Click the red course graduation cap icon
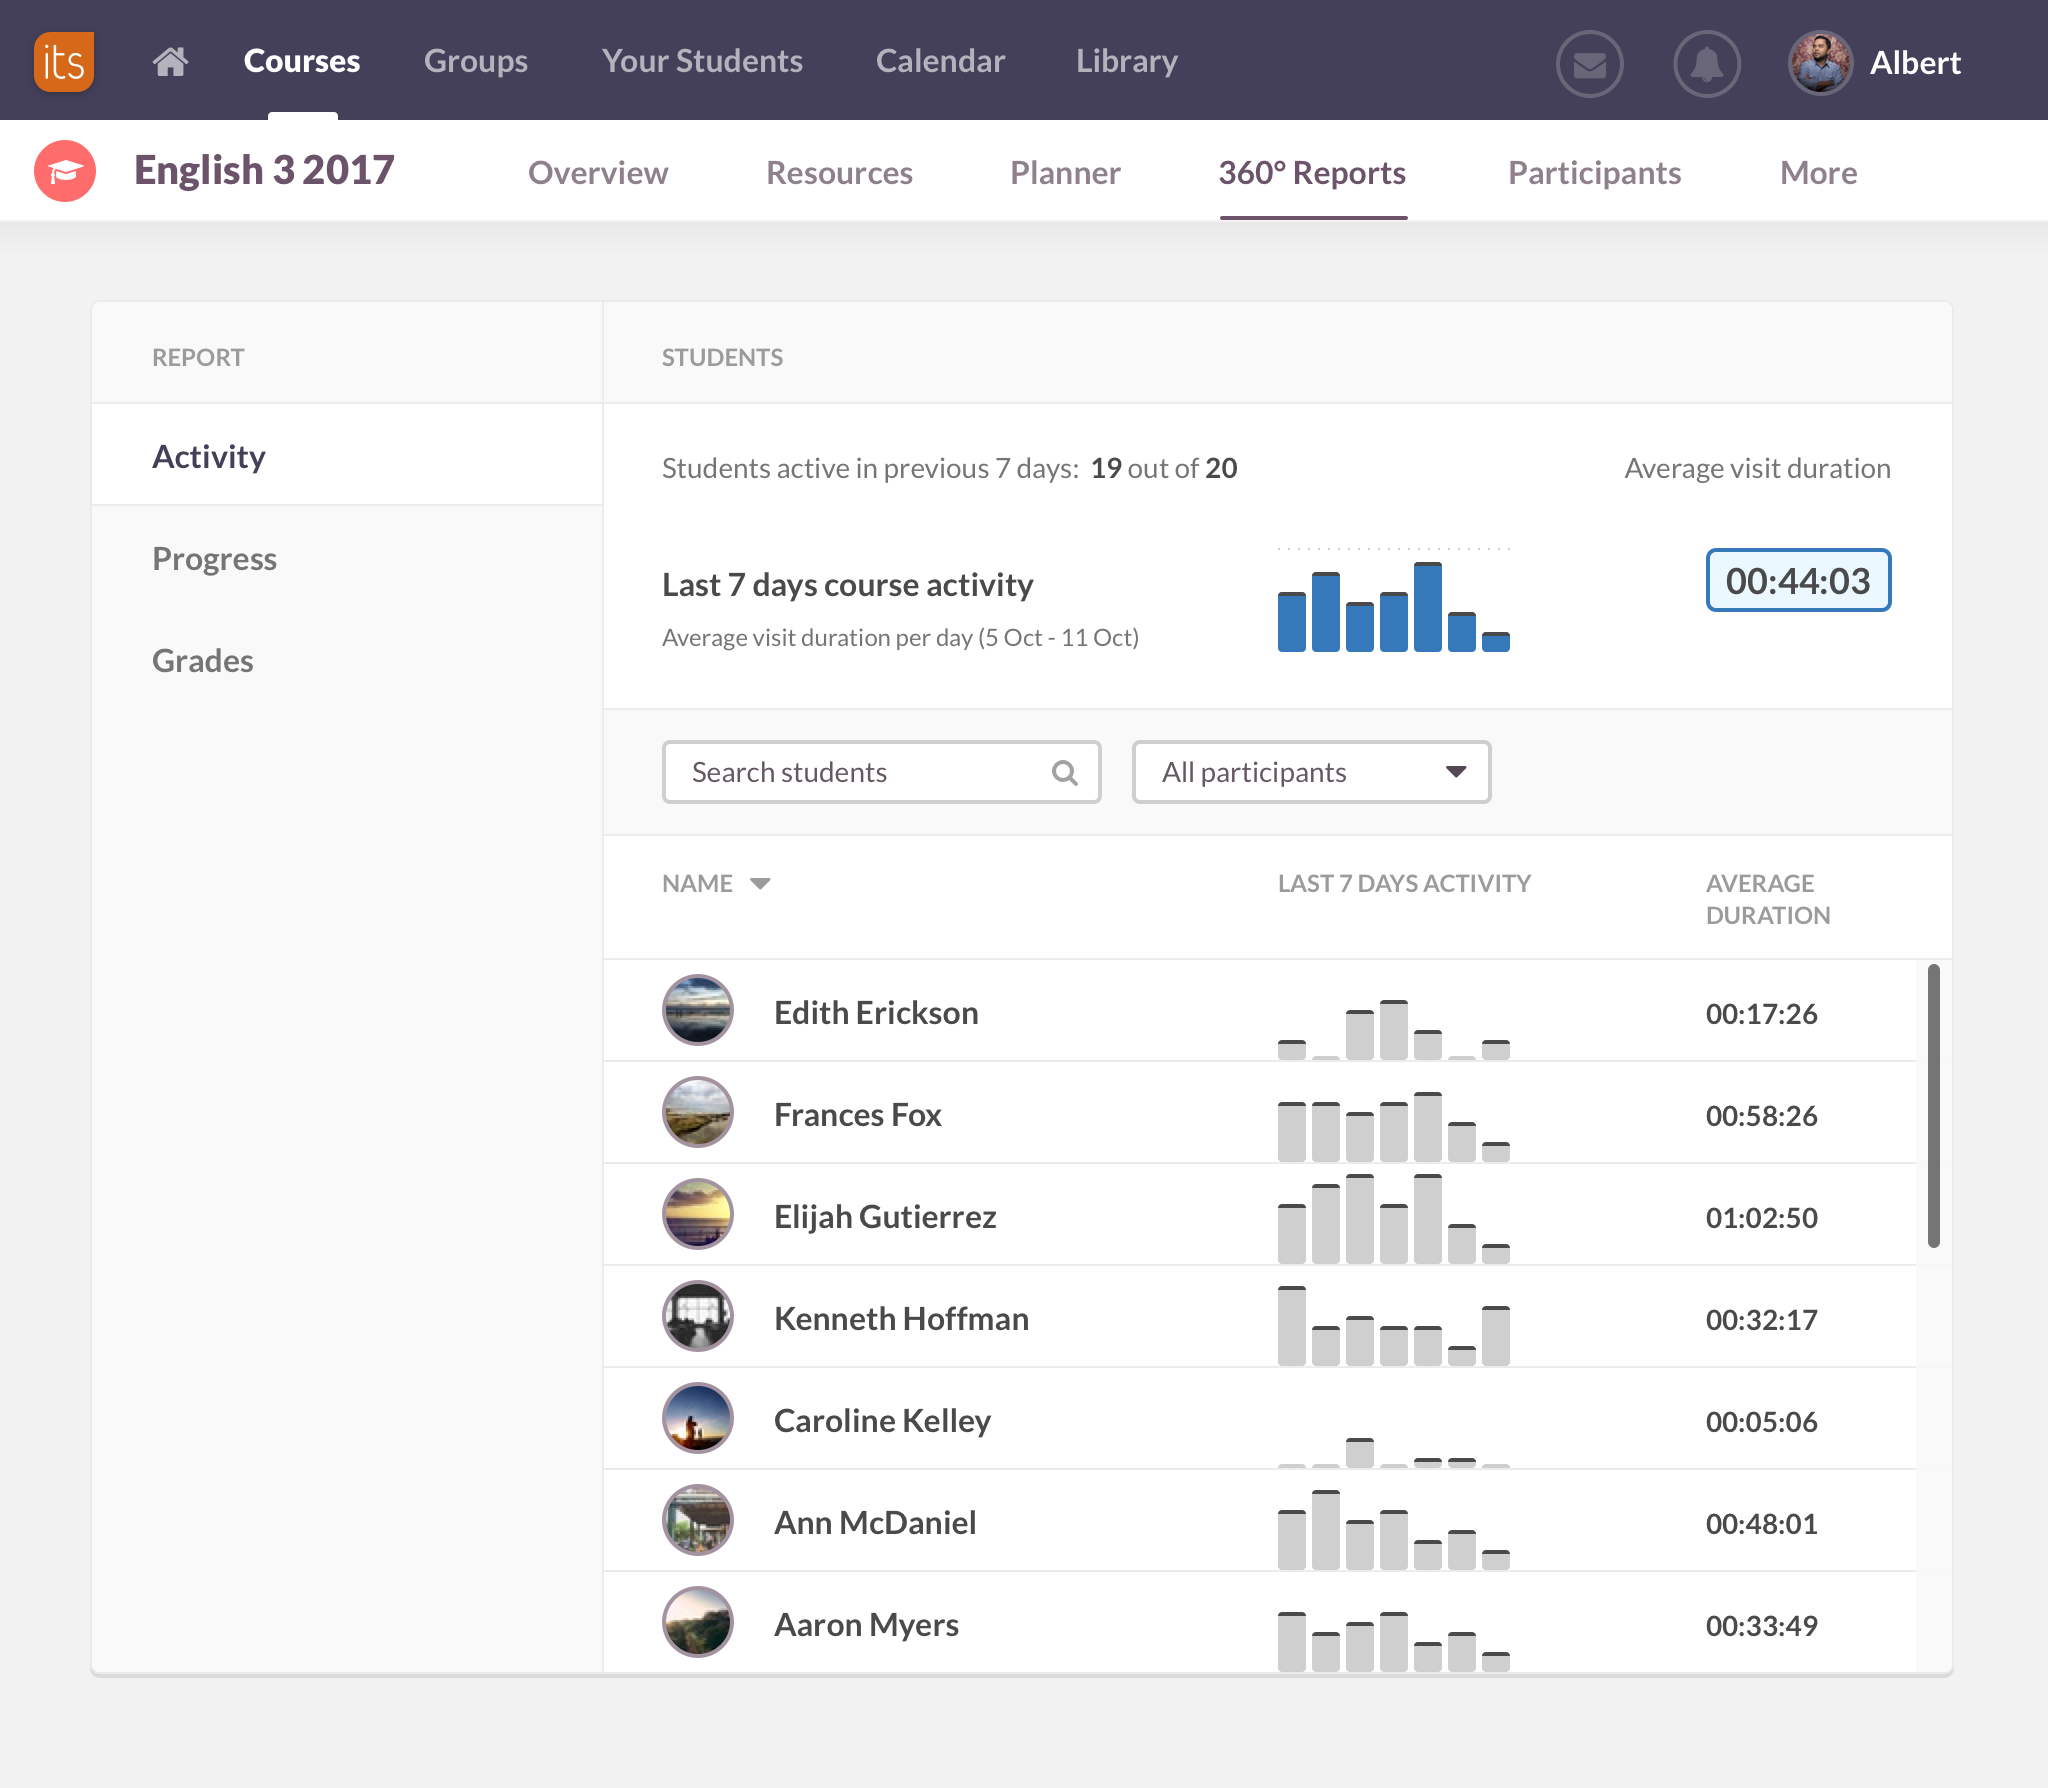This screenshot has width=2048, height=1788. pos(65,171)
